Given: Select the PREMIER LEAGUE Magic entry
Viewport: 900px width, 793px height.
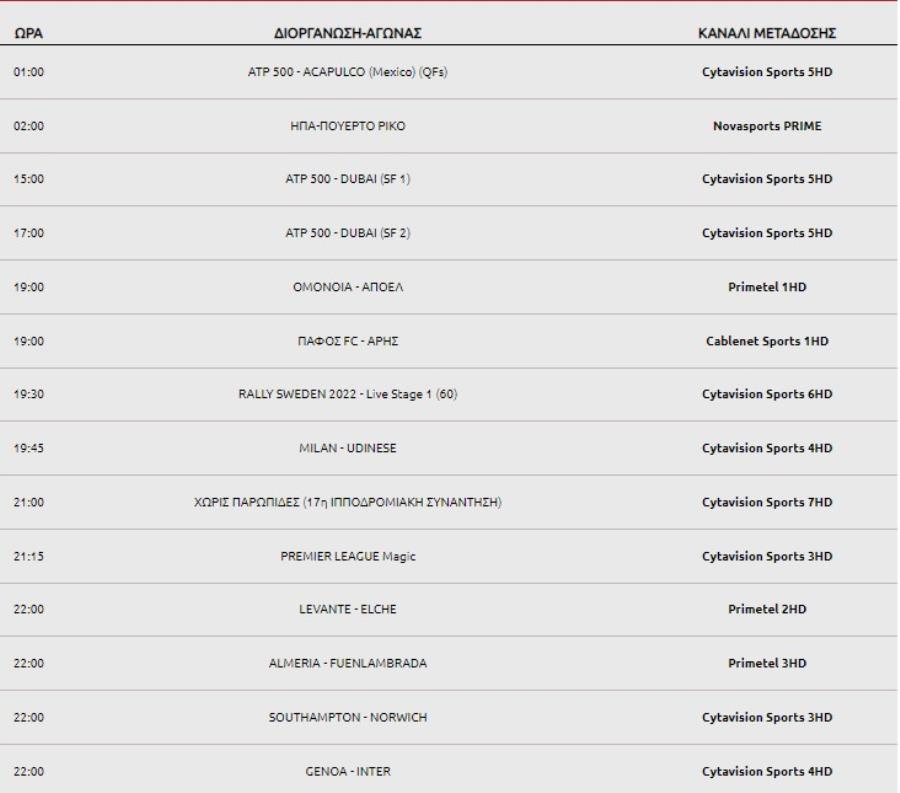Looking at the screenshot, I should coord(348,556).
